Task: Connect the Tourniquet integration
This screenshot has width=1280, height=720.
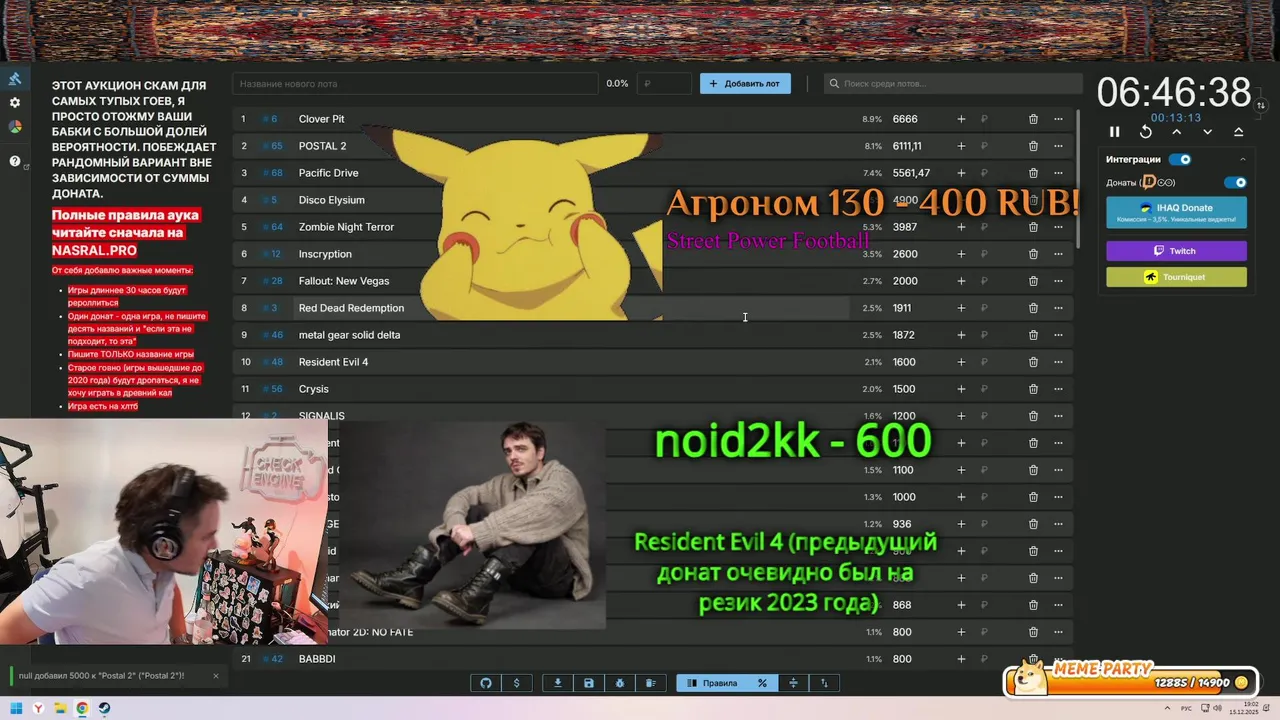Action: 1176,277
